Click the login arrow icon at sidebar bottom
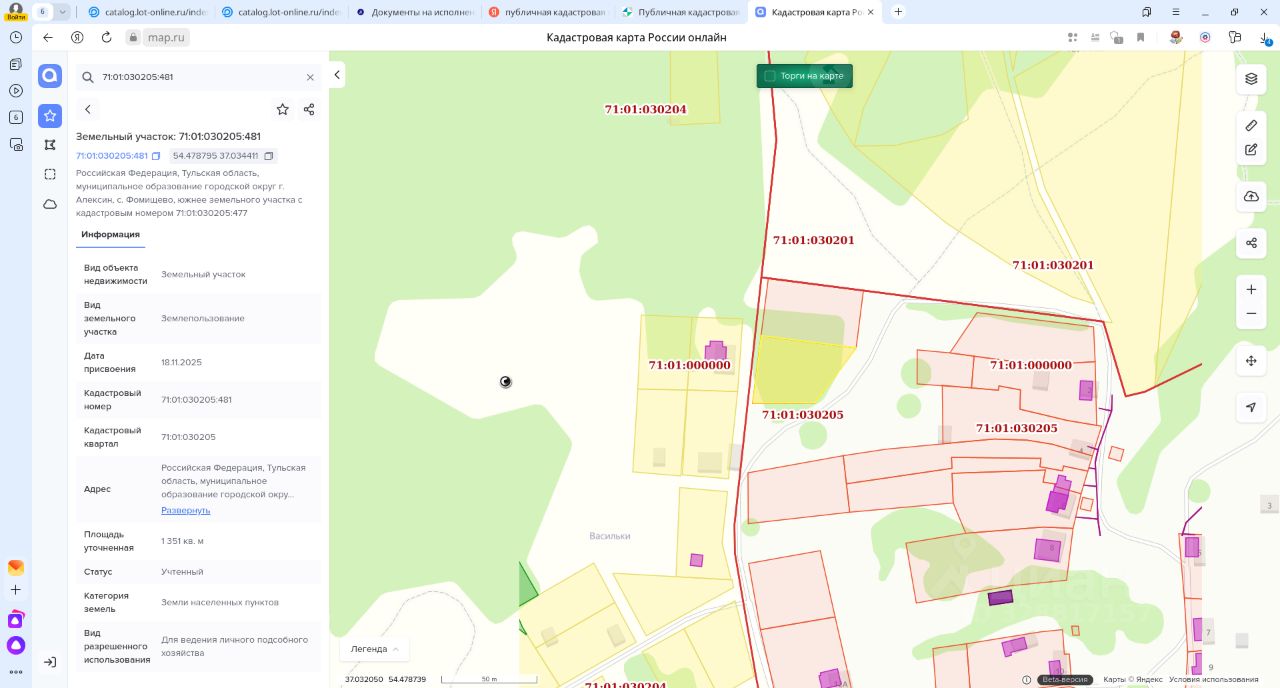Screen dimensions: 1280x688 (50, 662)
